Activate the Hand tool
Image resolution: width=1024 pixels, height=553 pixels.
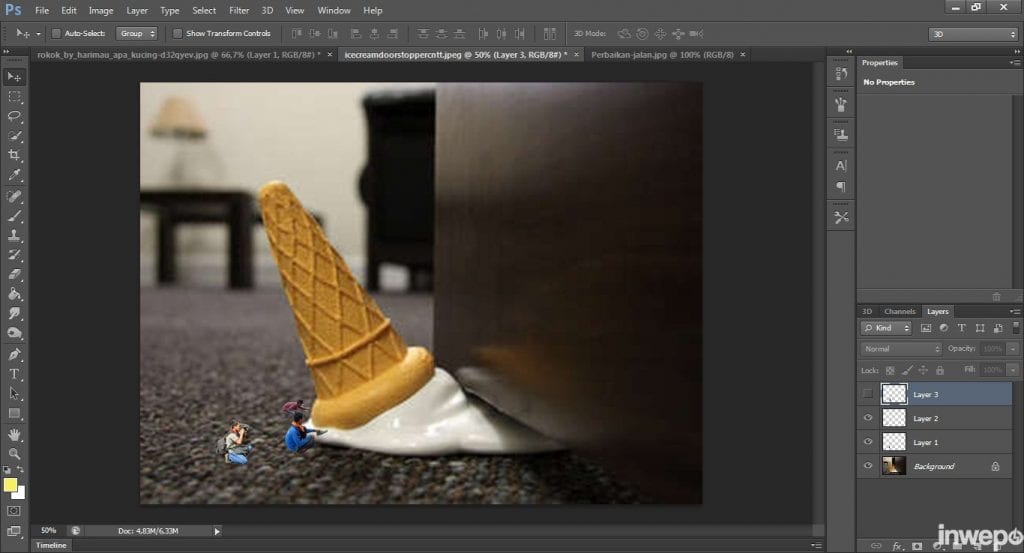(14, 434)
